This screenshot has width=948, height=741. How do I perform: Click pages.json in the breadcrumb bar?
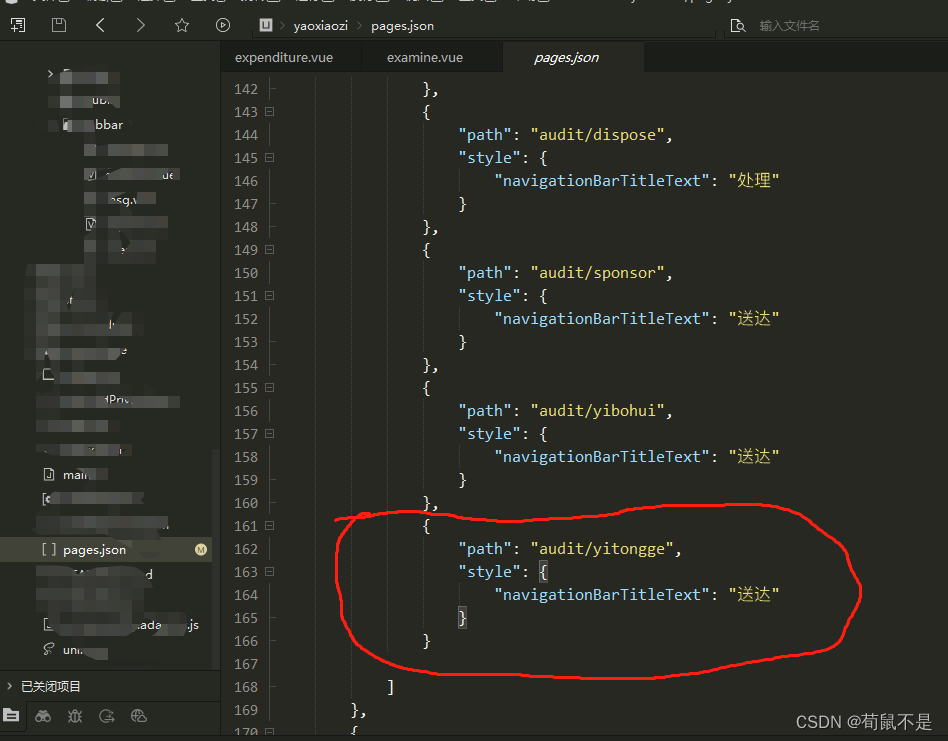(402, 26)
